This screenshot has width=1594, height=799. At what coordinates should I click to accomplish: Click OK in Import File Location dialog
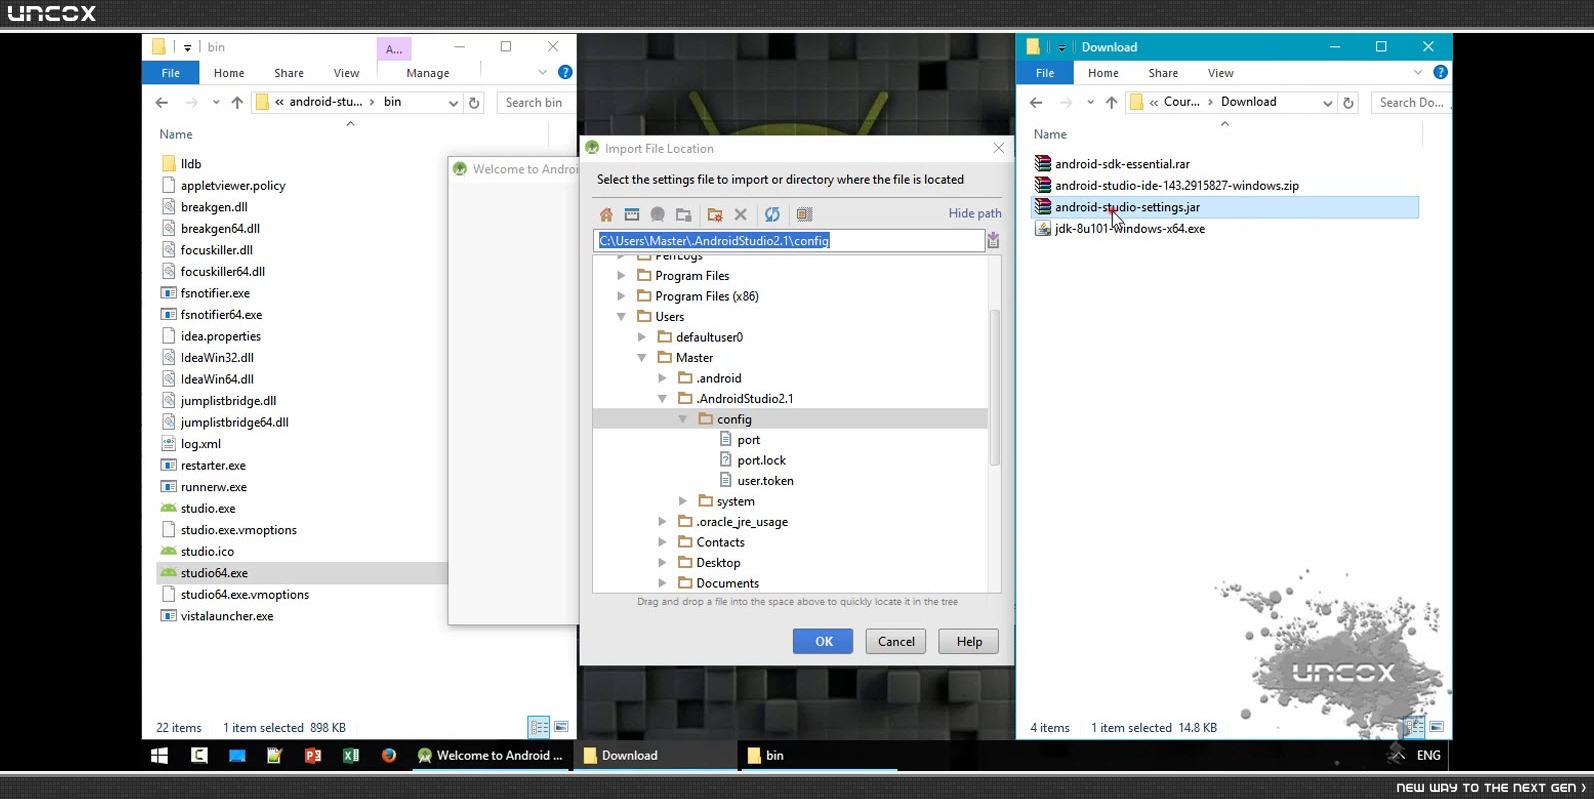[x=823, y=641]
